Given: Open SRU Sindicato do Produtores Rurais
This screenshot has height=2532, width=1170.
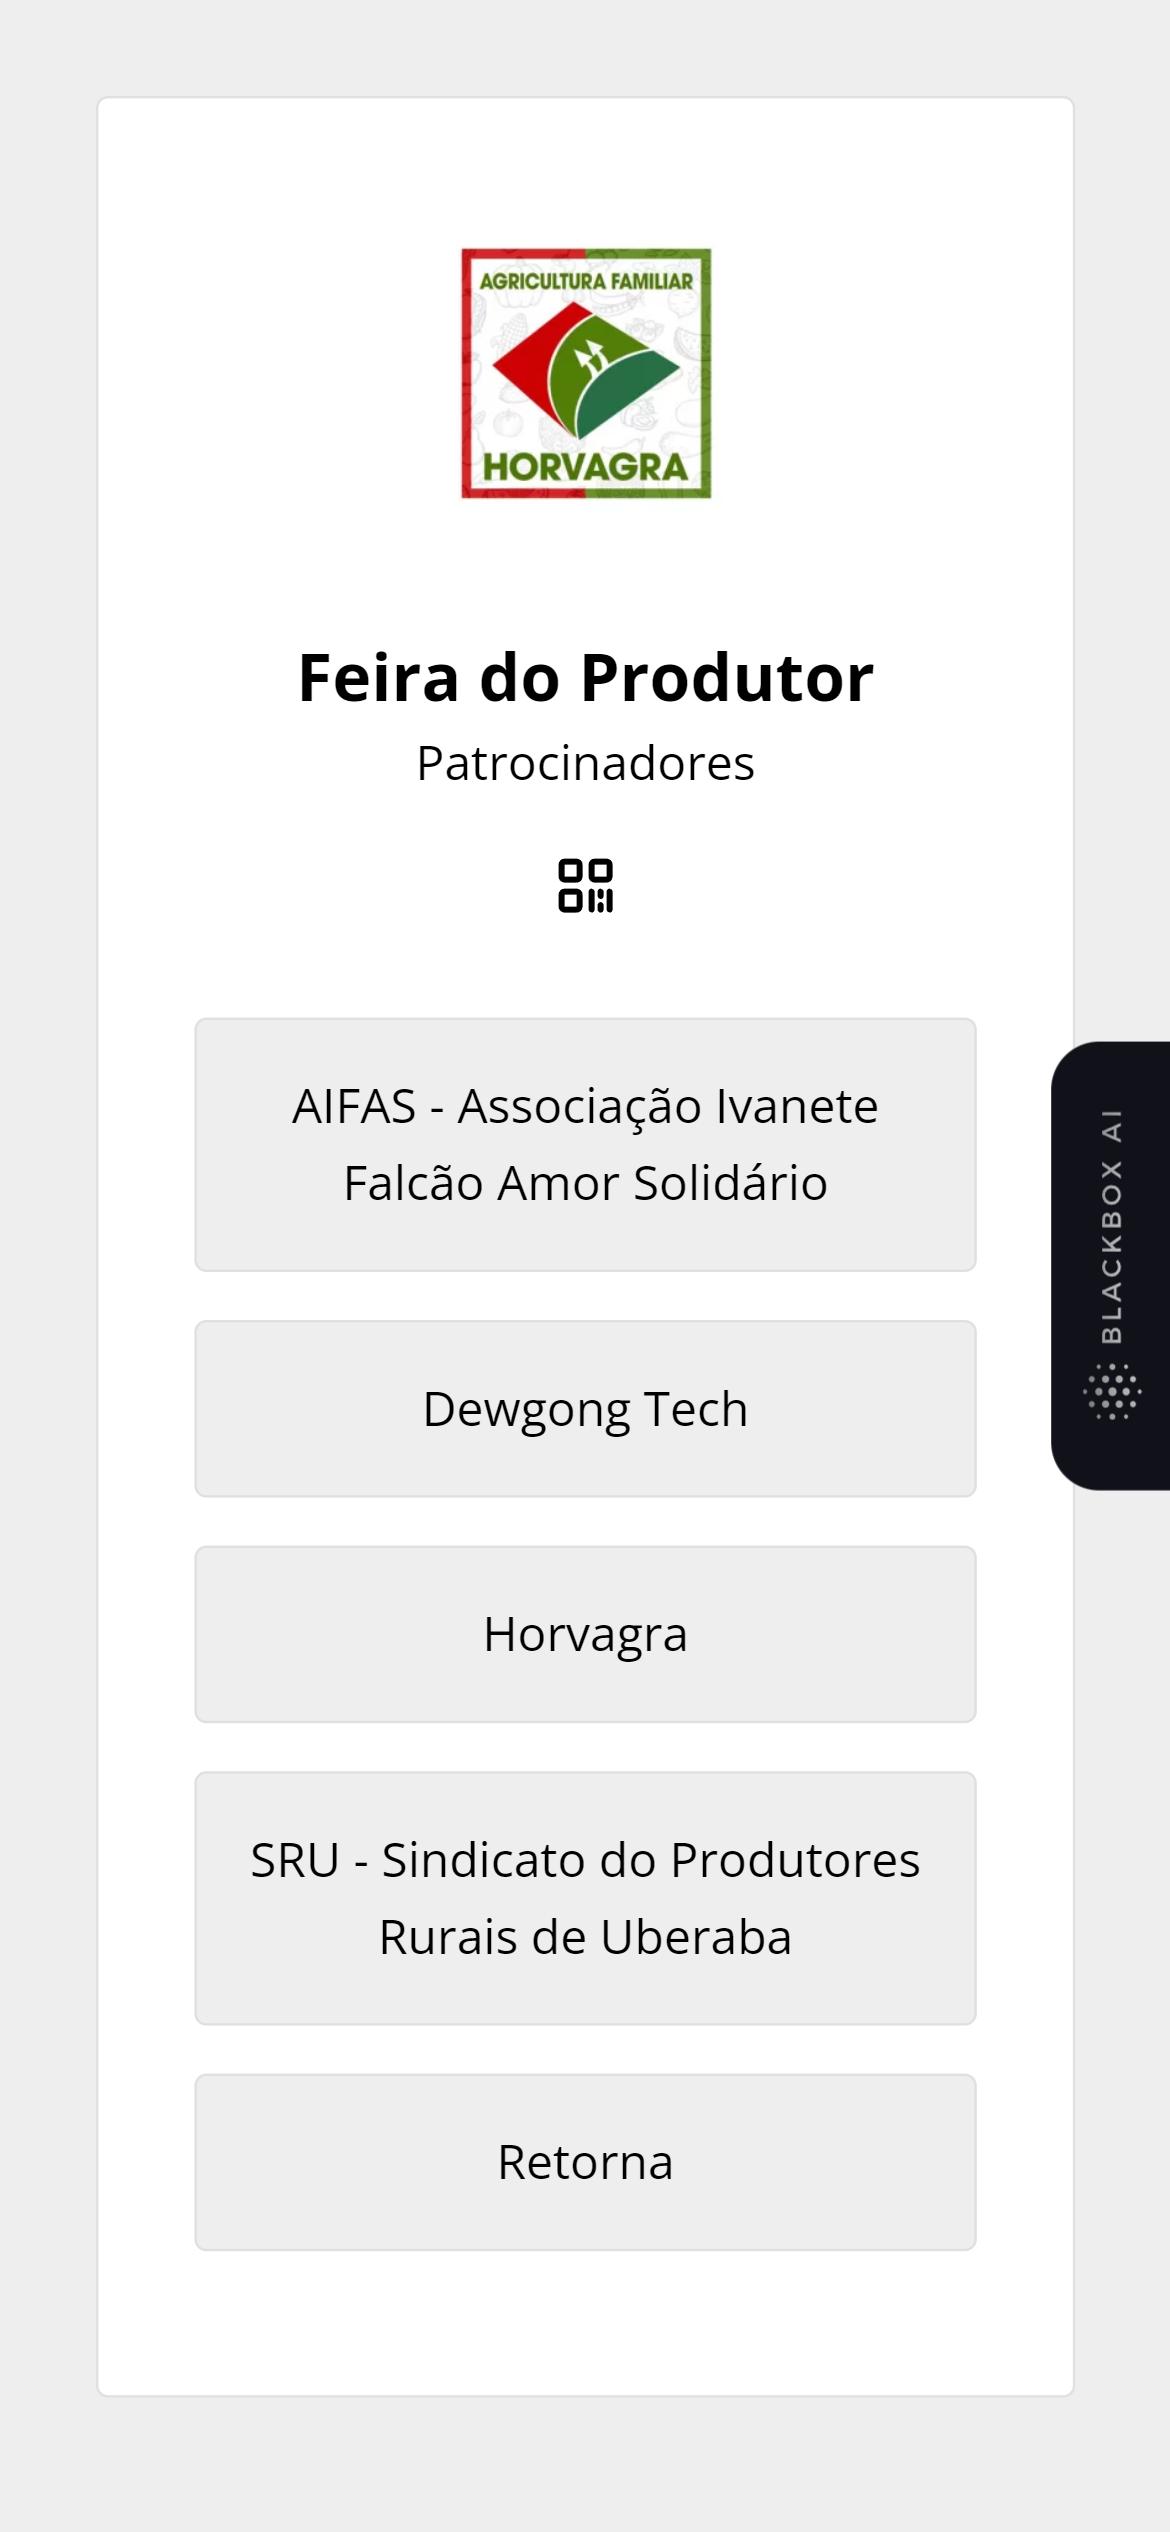Looking at the screenshot, I should [585, 1898].
